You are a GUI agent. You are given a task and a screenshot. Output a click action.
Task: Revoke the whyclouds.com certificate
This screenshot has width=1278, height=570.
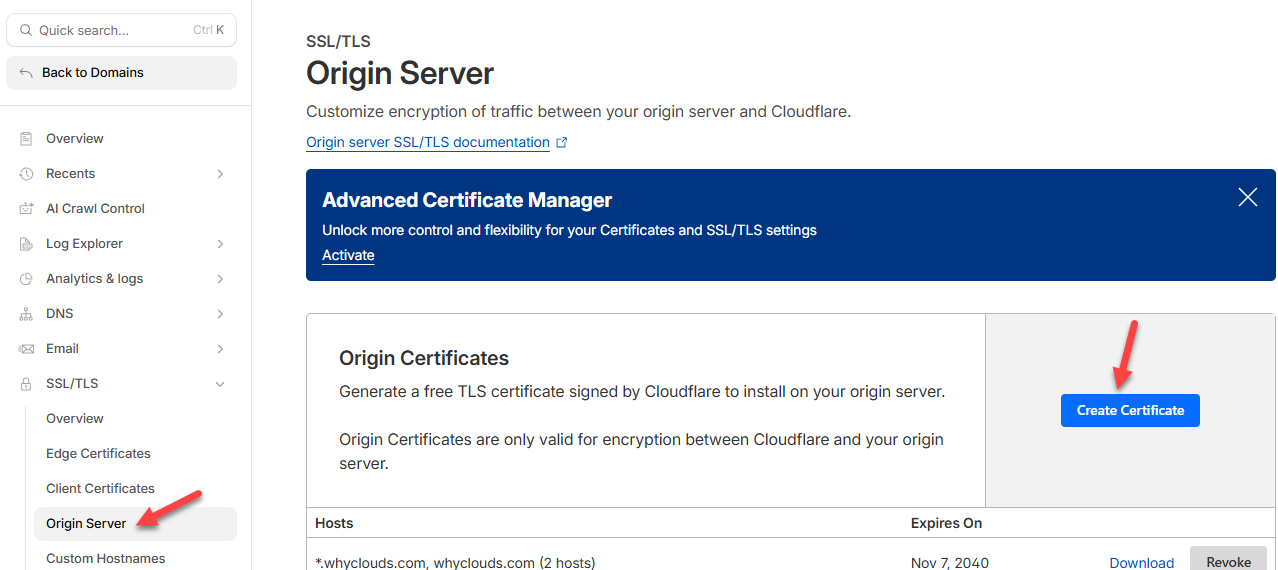[x=1228, y=559]
